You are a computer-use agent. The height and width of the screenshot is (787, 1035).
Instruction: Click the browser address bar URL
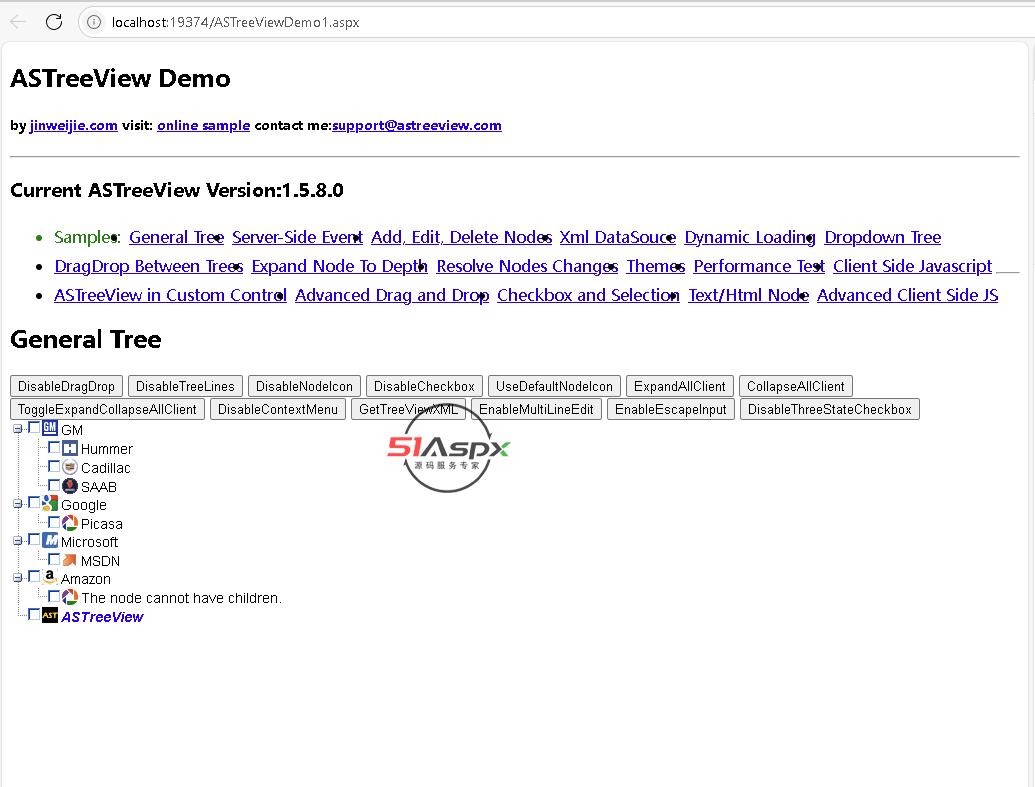pyautogui.click(x=236, y=22)
